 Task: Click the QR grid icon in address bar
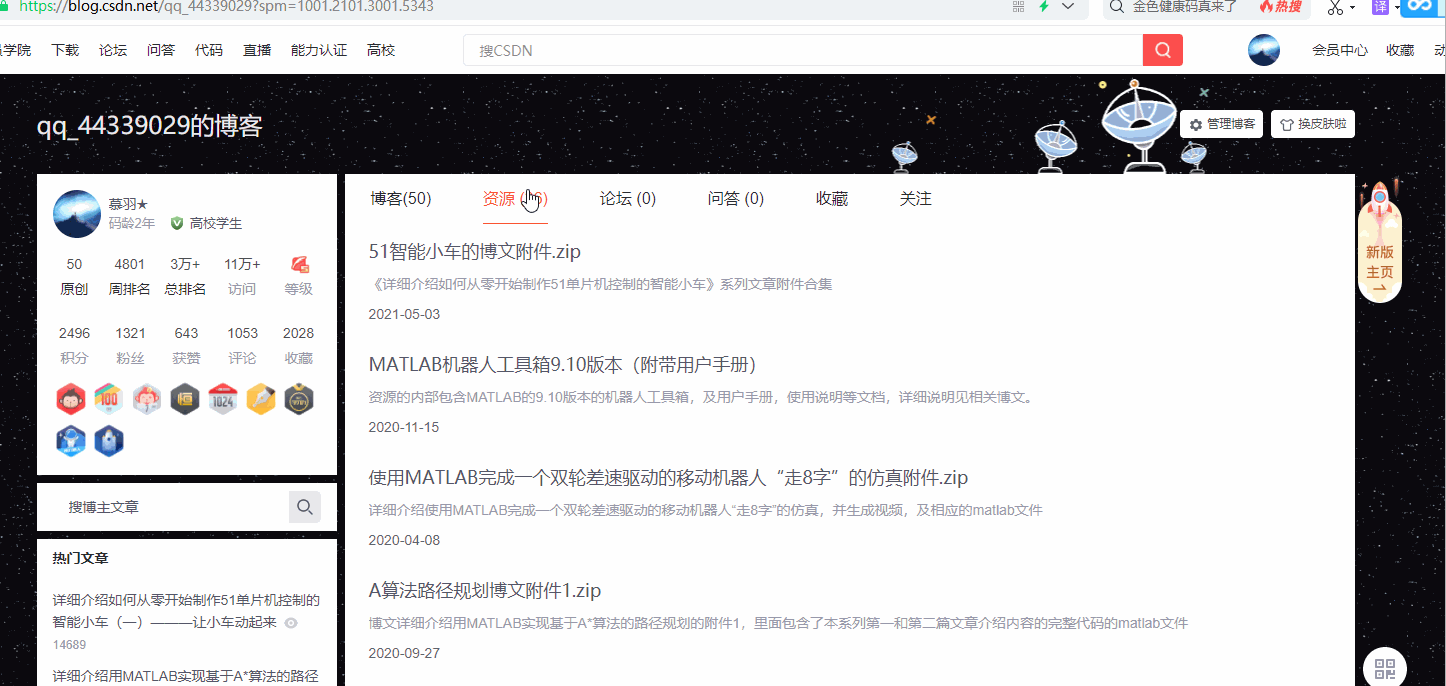1018,6
